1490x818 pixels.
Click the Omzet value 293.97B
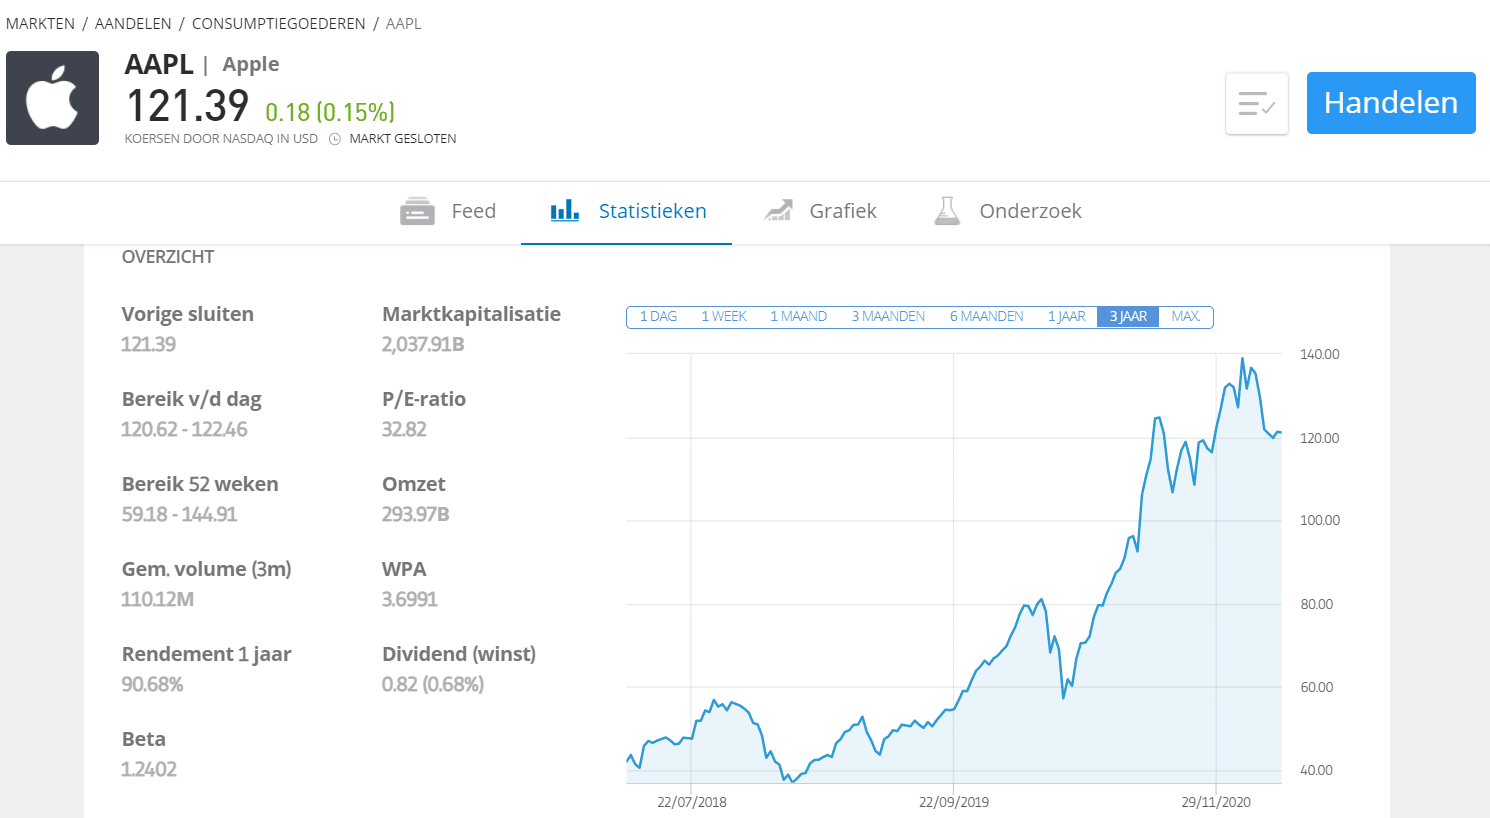(415, 514)
